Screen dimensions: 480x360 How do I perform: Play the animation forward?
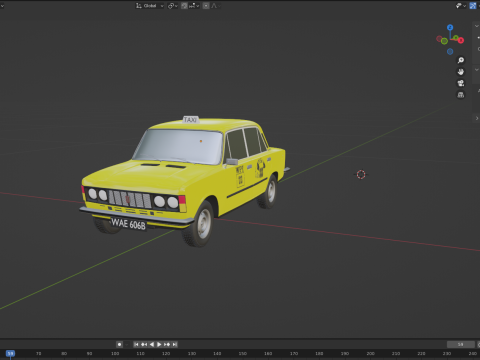tap(159, 344)
